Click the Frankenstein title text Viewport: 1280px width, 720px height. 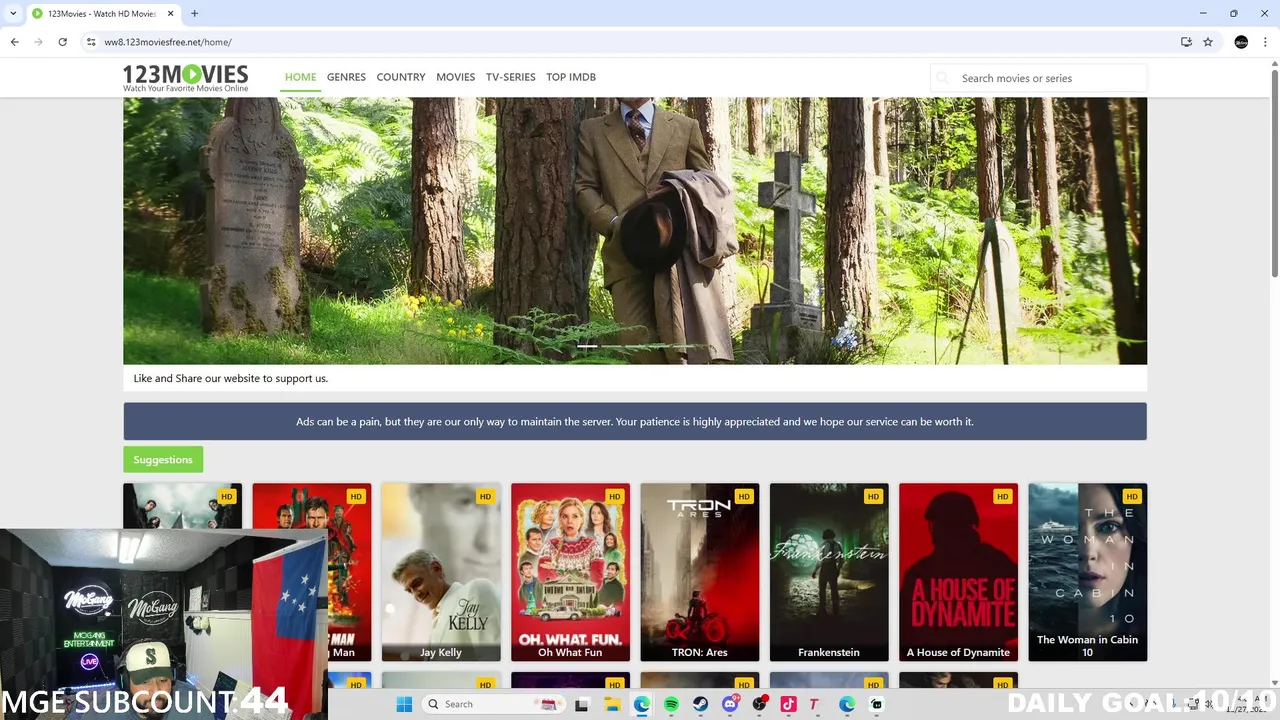coord(829,652)
